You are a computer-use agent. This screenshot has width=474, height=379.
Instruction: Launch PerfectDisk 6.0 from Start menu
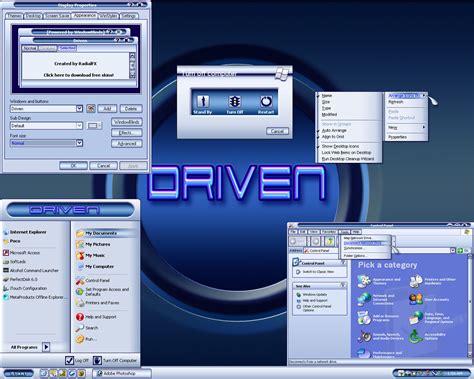pos(20,279)
